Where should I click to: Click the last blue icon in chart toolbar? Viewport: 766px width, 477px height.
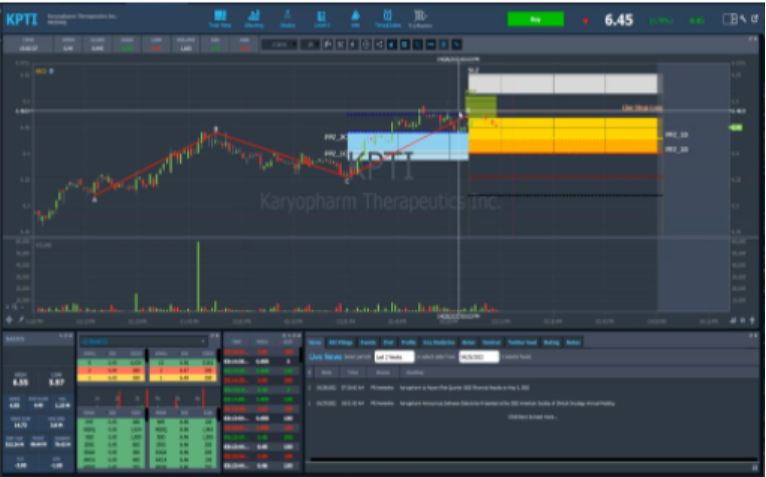pyautogui.click(x=456, y=44)
